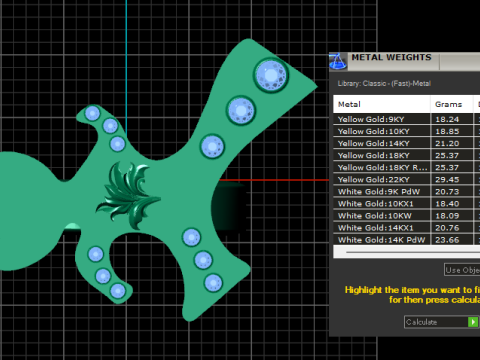The height and width of the screenshot is (360, 480).
Task: Select the largest gem on the model
Action: (271, 75)
